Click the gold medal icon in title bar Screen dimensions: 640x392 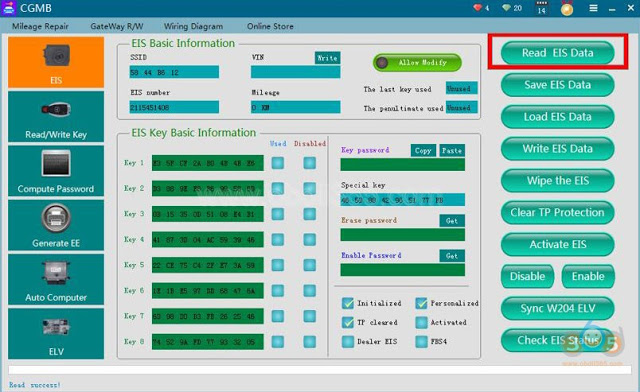(x=567, y=9)
